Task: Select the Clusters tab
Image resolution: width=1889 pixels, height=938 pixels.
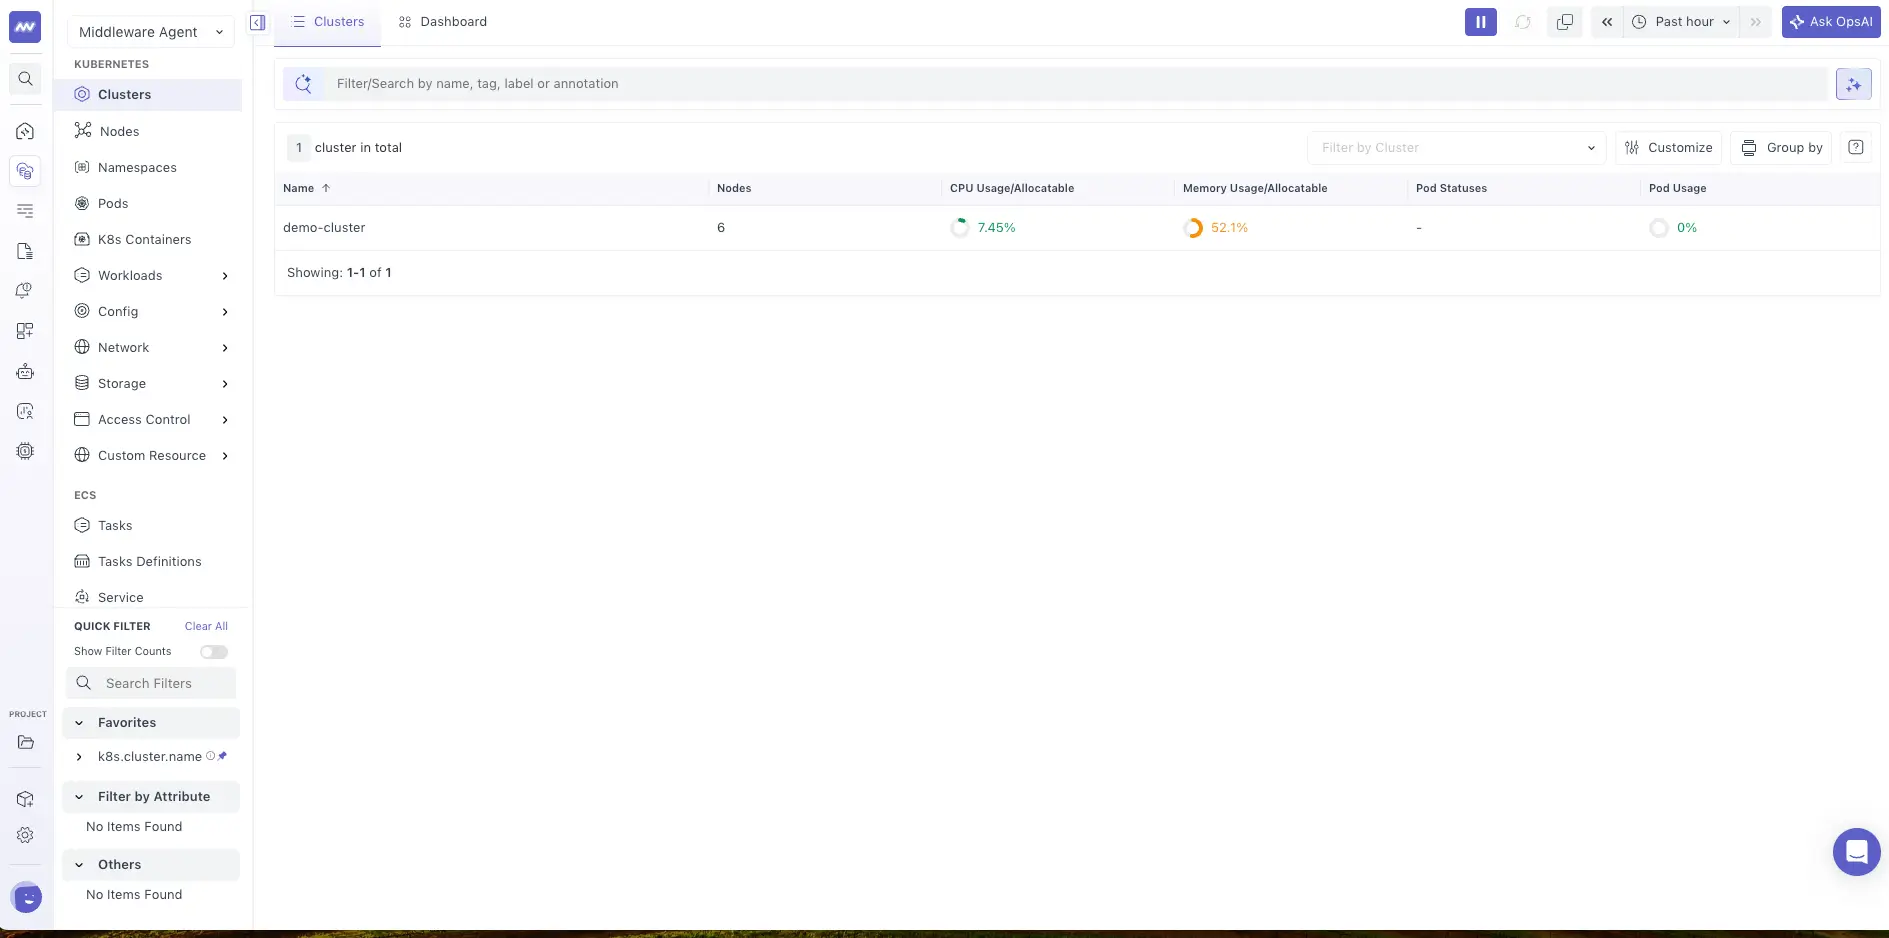Action: pyautogui.click(x=328, y=22)
